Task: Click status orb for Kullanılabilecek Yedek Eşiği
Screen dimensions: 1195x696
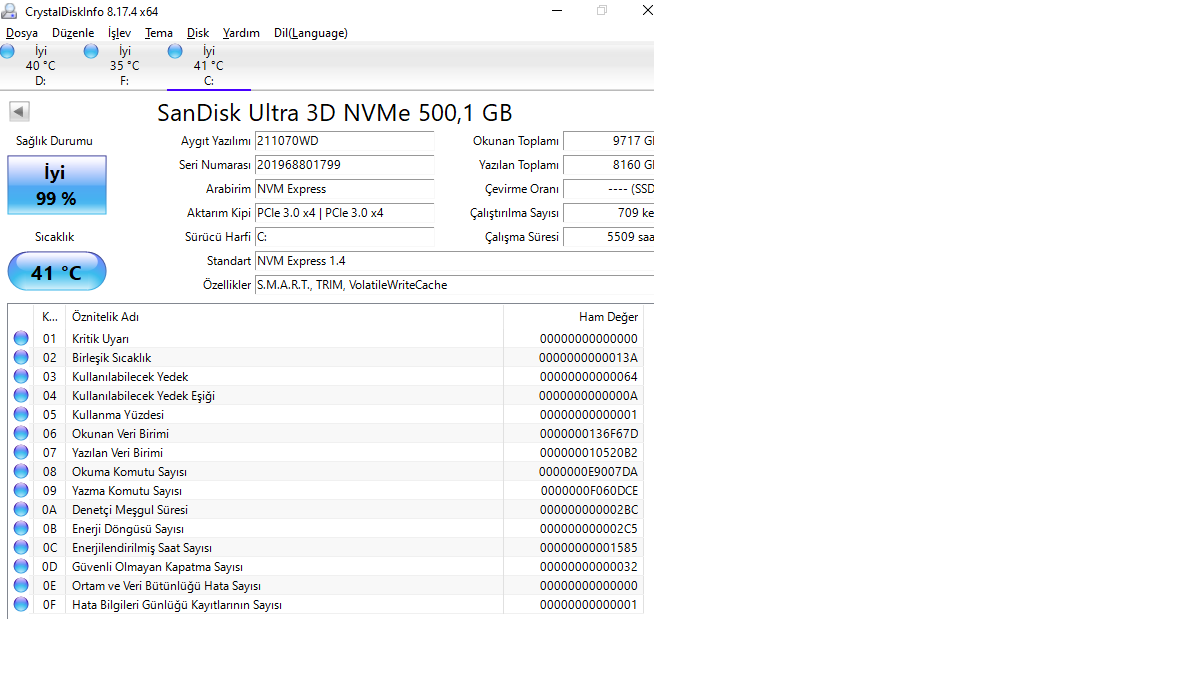Action: [21, 395]
